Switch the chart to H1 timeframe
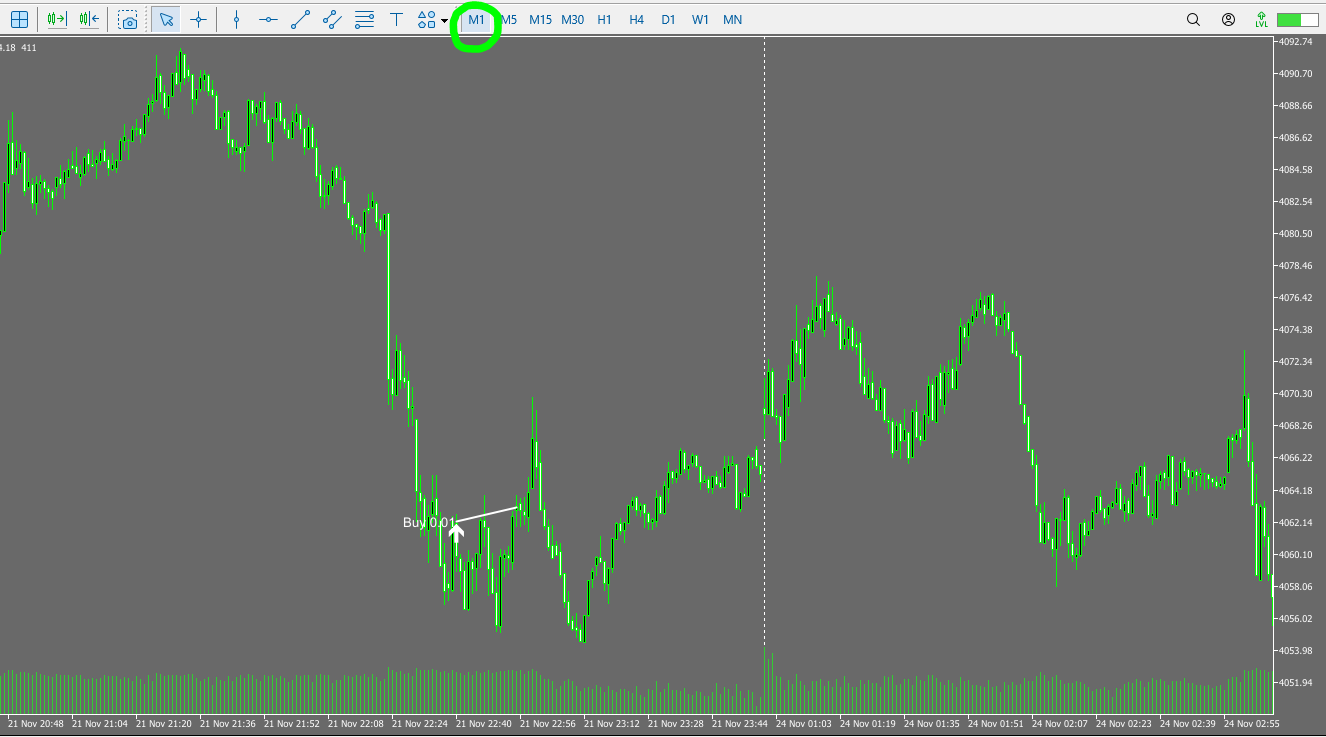1326x737 pixels. pyautogui.click(x=604, y=19)
